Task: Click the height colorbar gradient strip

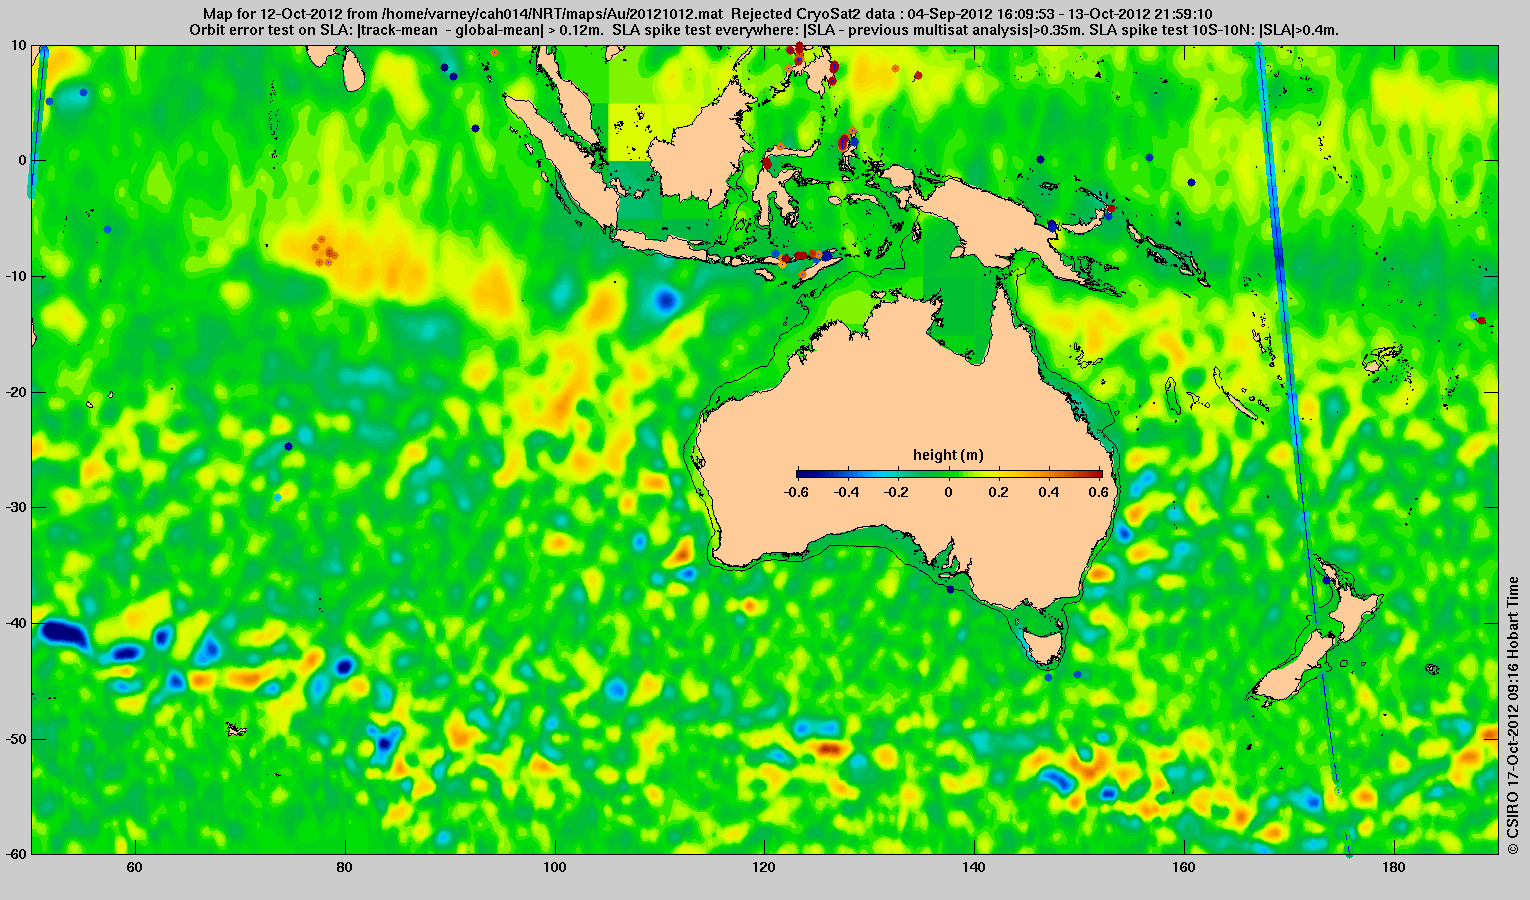Action: click(x=949, y=474)
